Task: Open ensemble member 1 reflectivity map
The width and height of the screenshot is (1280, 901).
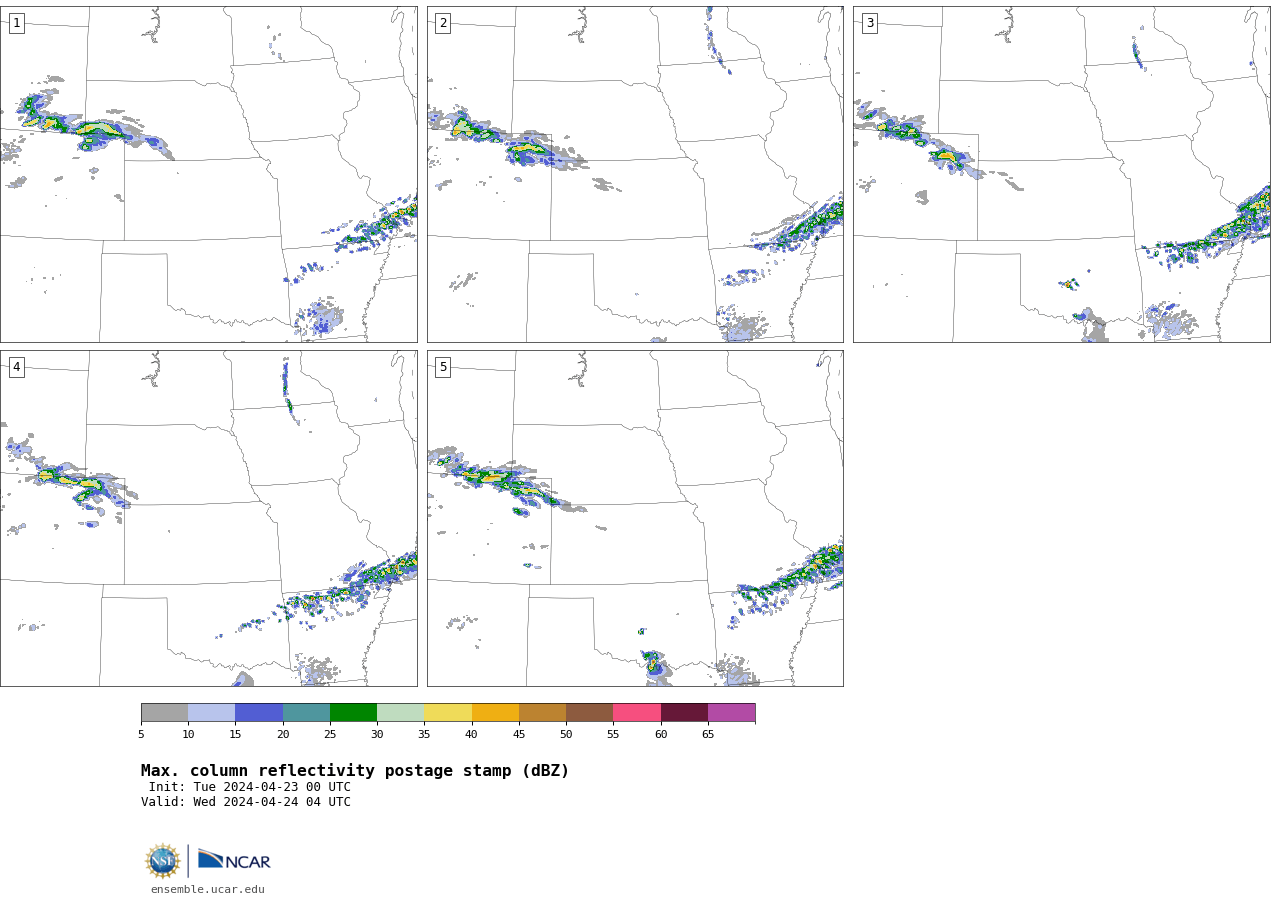Action: click(x=208, y=174)
